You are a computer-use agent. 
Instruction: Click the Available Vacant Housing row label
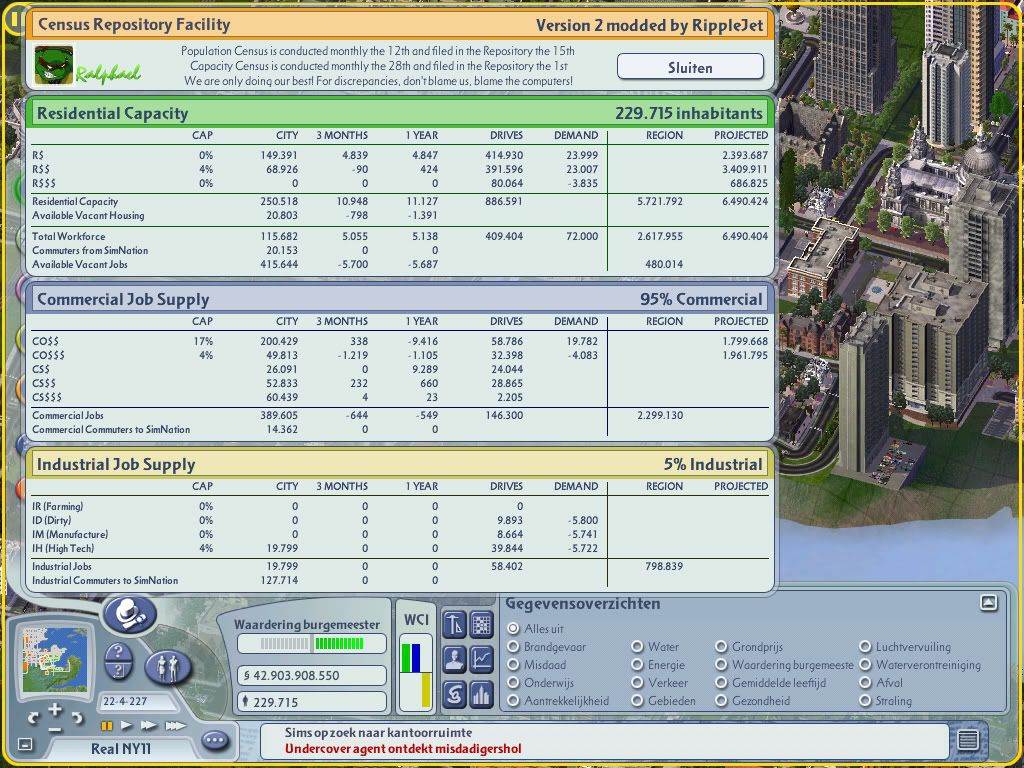[x=88, y=216]
